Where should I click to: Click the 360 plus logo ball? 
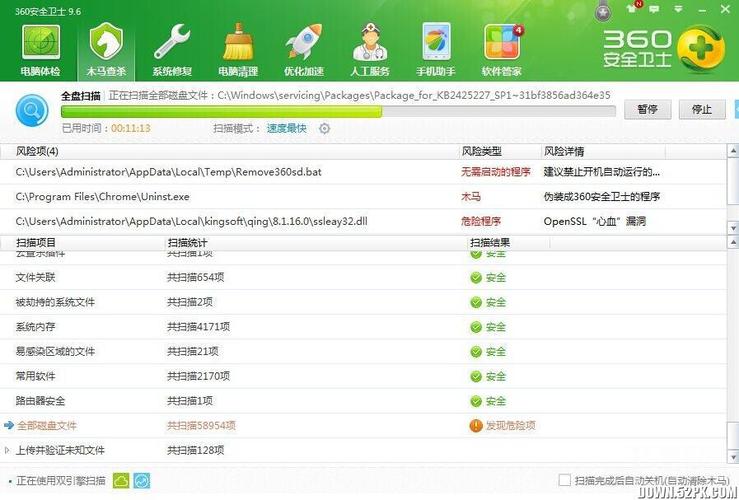click(x=701, y=49)
